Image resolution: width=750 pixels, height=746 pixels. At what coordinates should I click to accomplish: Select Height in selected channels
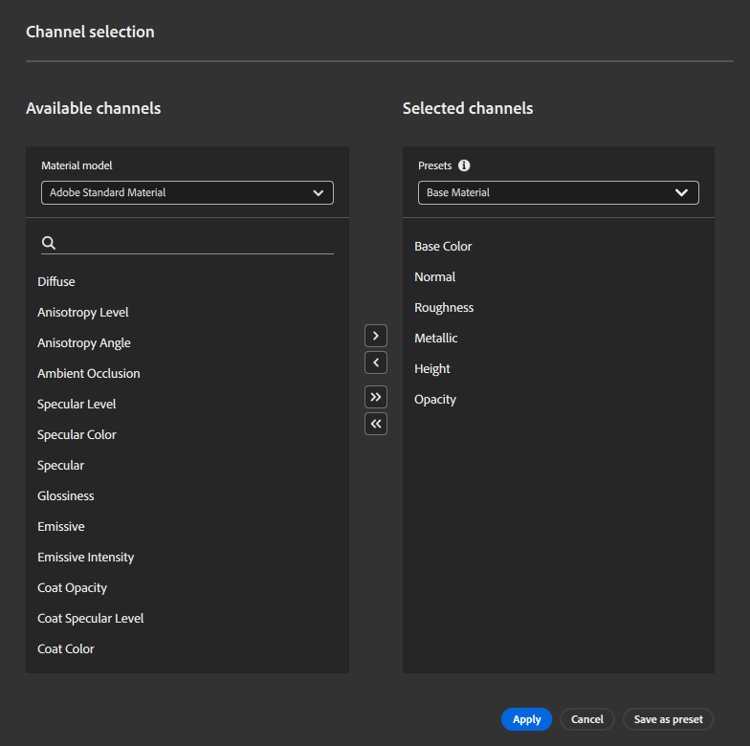(432, 369)
